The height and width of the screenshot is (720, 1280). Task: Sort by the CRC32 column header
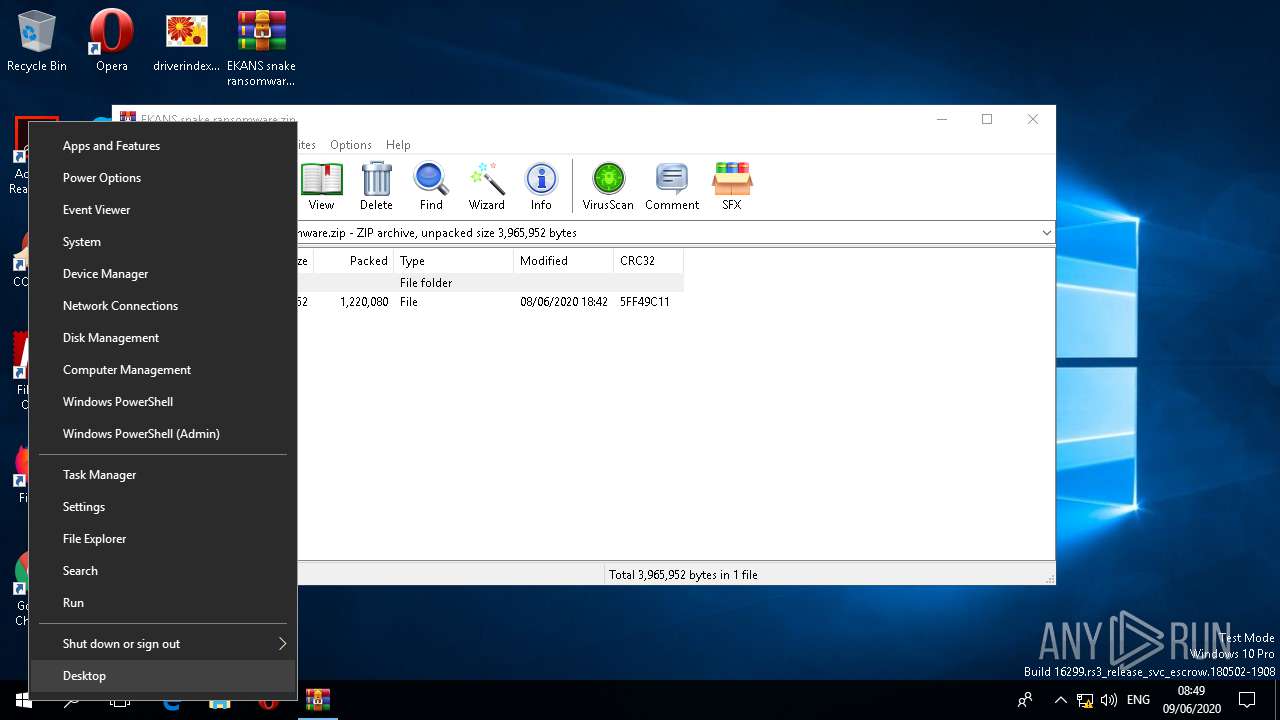(x=648, y=261)
